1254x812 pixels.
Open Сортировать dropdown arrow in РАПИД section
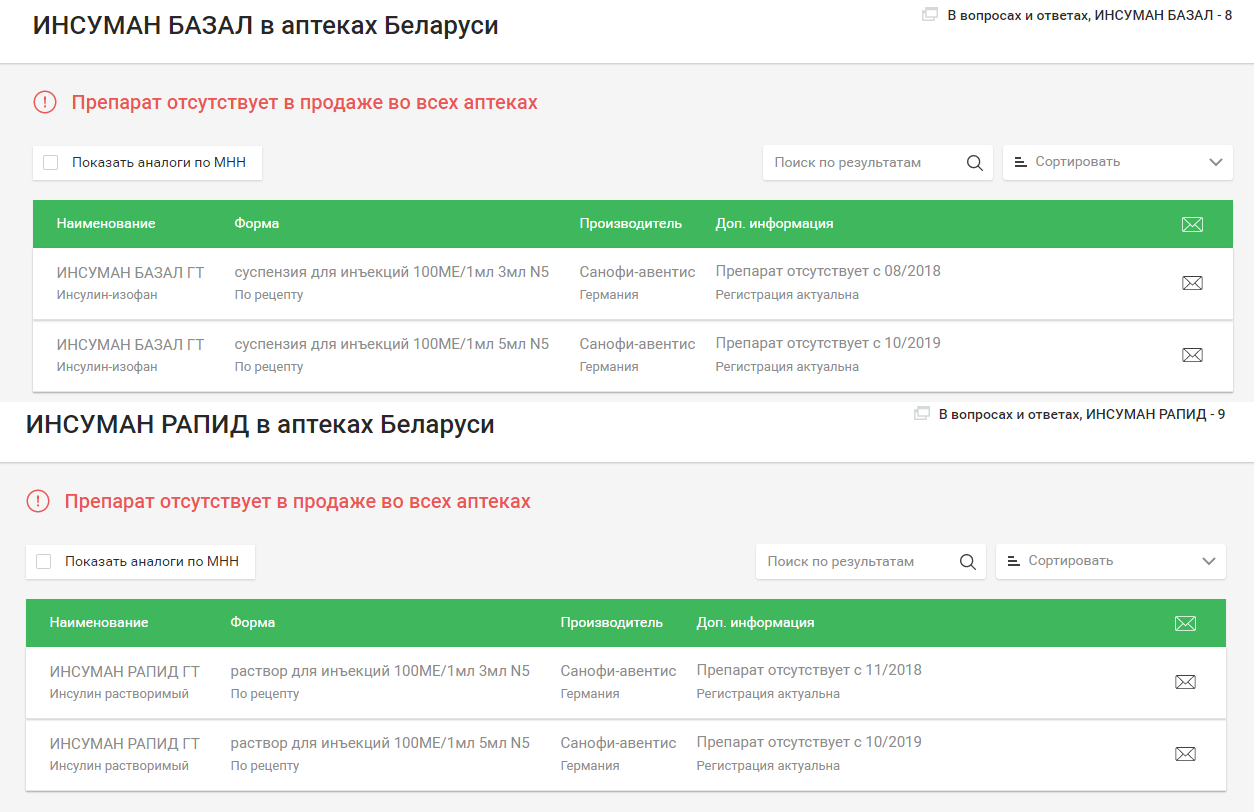[1208, 561]
